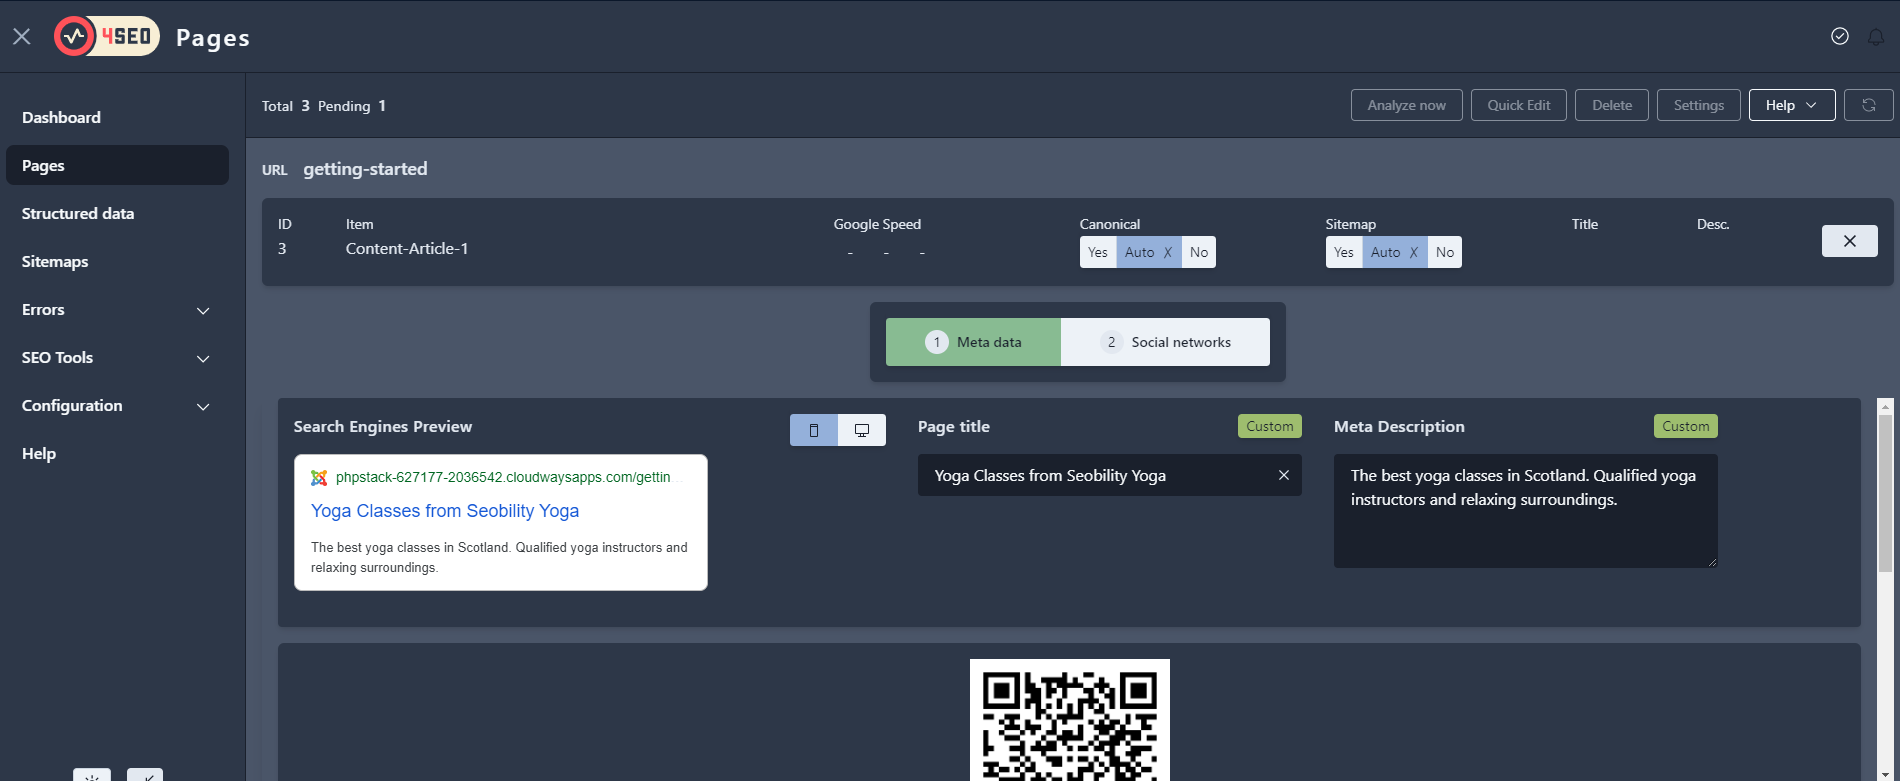Set Sitemap to Yes

(1344, 252)
